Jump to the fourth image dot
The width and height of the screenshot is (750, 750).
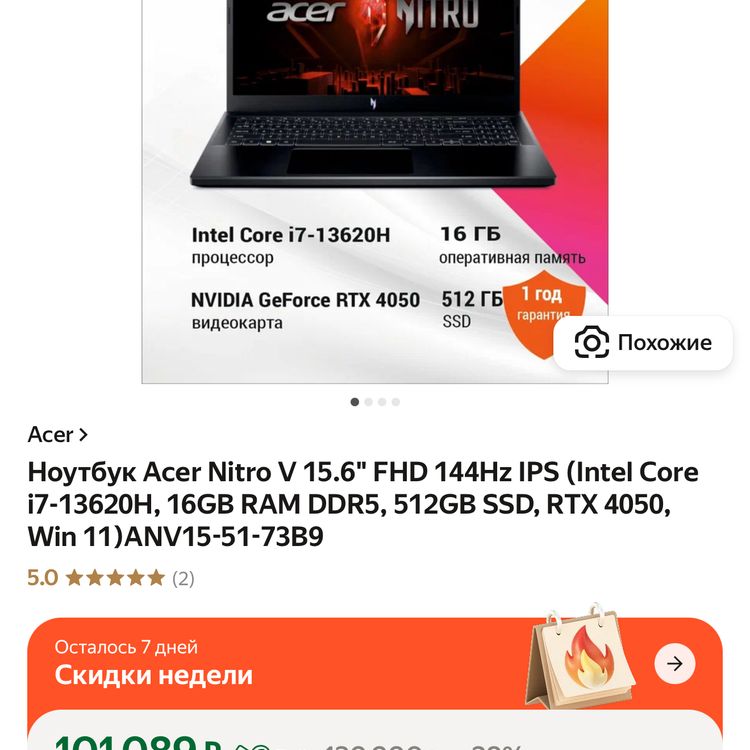coord(396,402)
